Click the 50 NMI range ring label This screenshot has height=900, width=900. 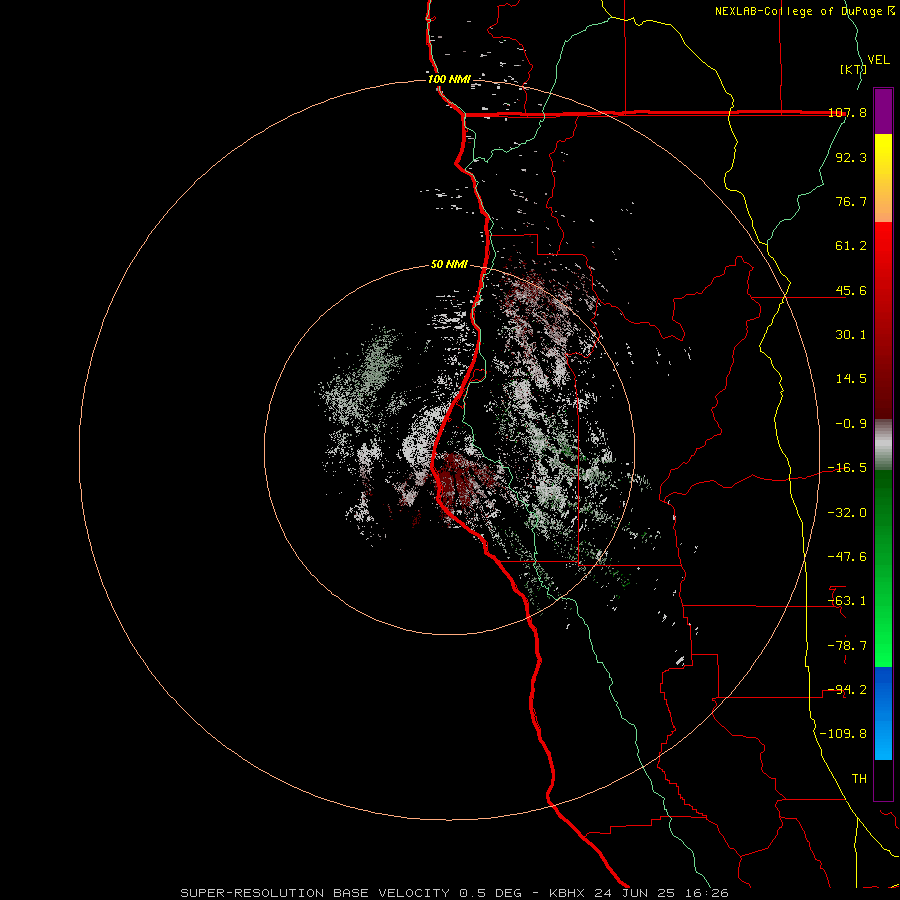(449, 264)
